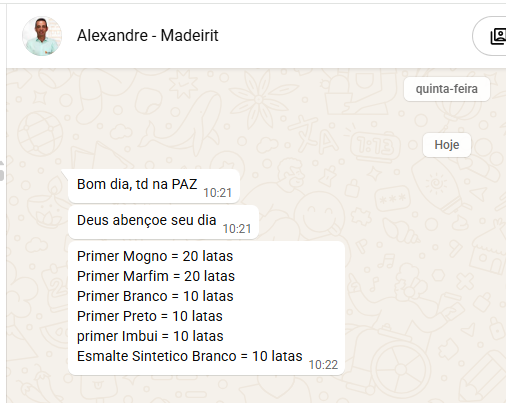The image size is (506, 403).
Task: Click the 10:21 timestamp beside 'Bom dia' message
Action: click(218, 193)
